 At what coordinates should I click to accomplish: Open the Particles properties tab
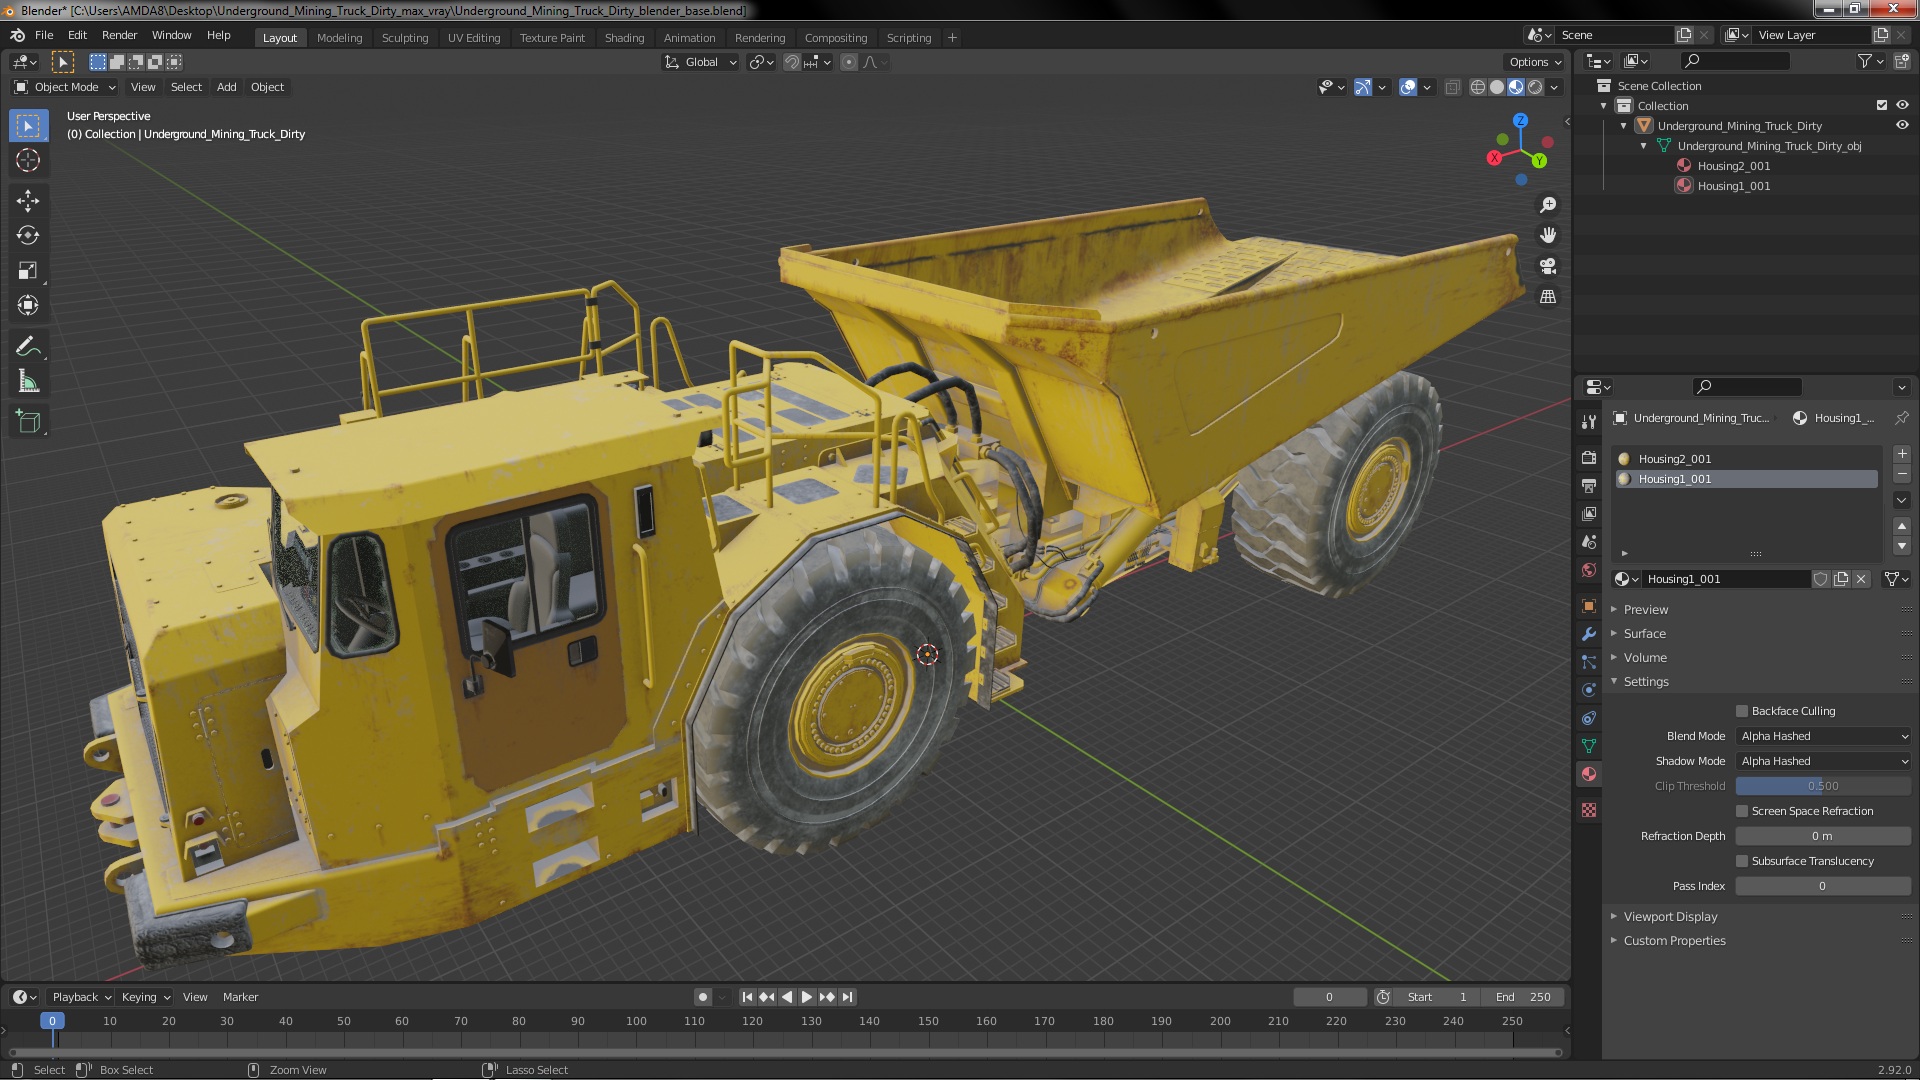(1589, 662)
